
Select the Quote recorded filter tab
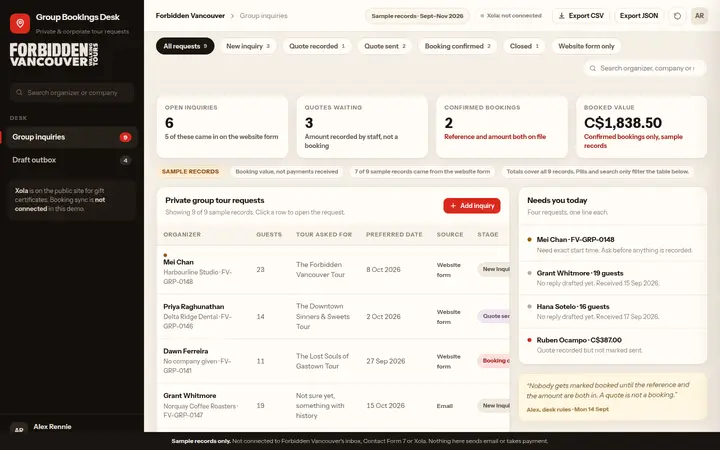click(317, 46)
